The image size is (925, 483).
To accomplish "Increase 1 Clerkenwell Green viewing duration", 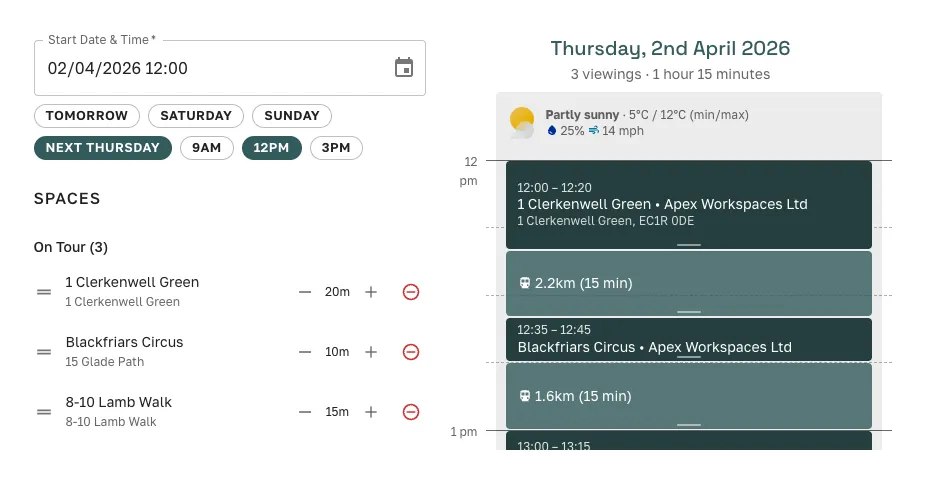I will (371, 292).
